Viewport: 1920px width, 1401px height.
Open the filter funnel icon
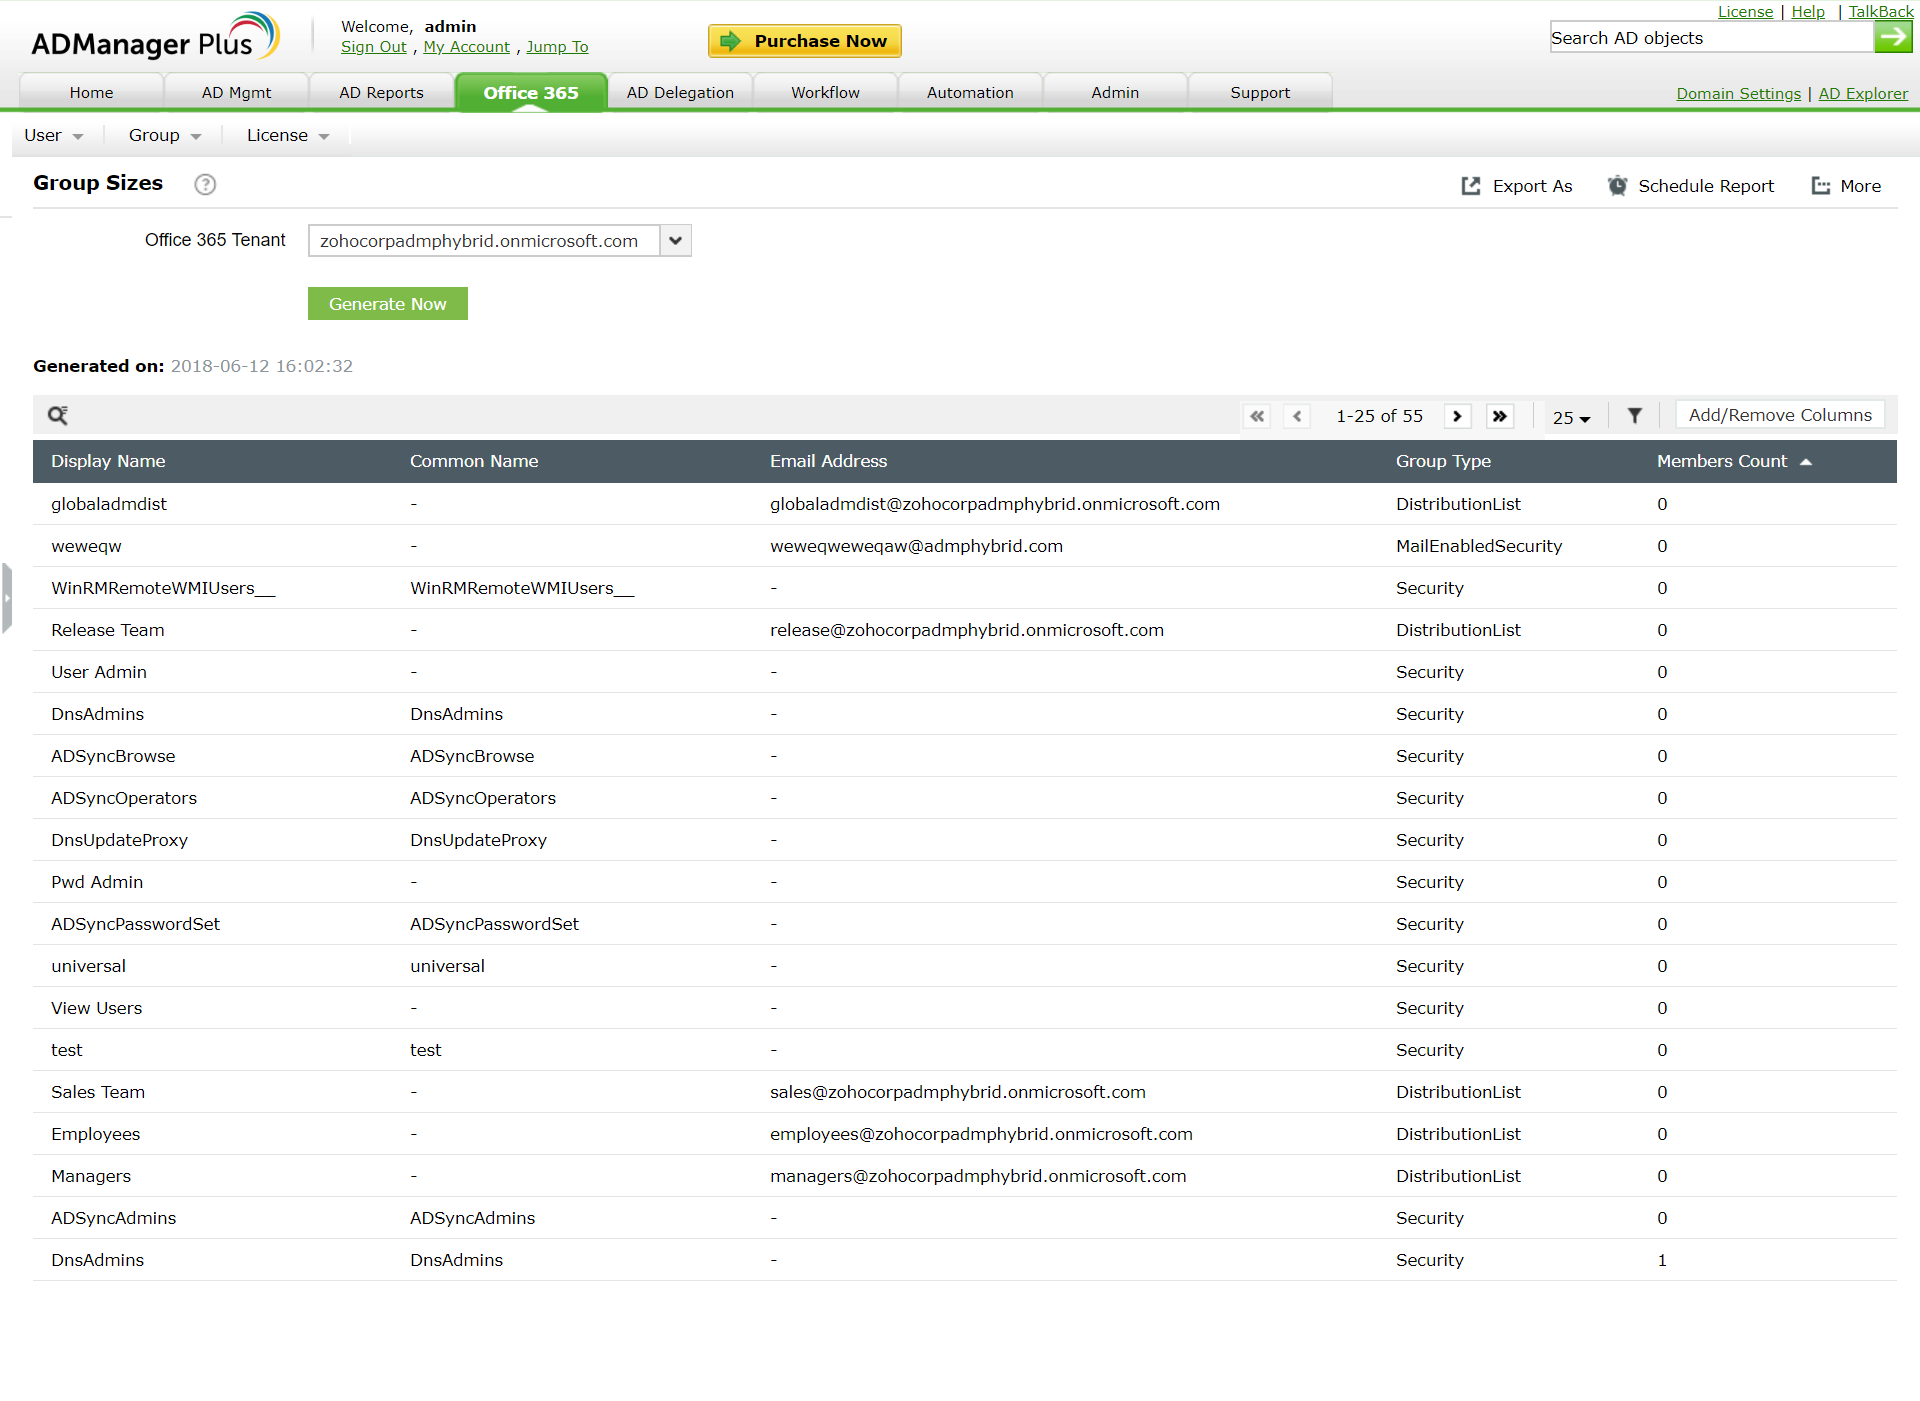(x=1634, y=416)
